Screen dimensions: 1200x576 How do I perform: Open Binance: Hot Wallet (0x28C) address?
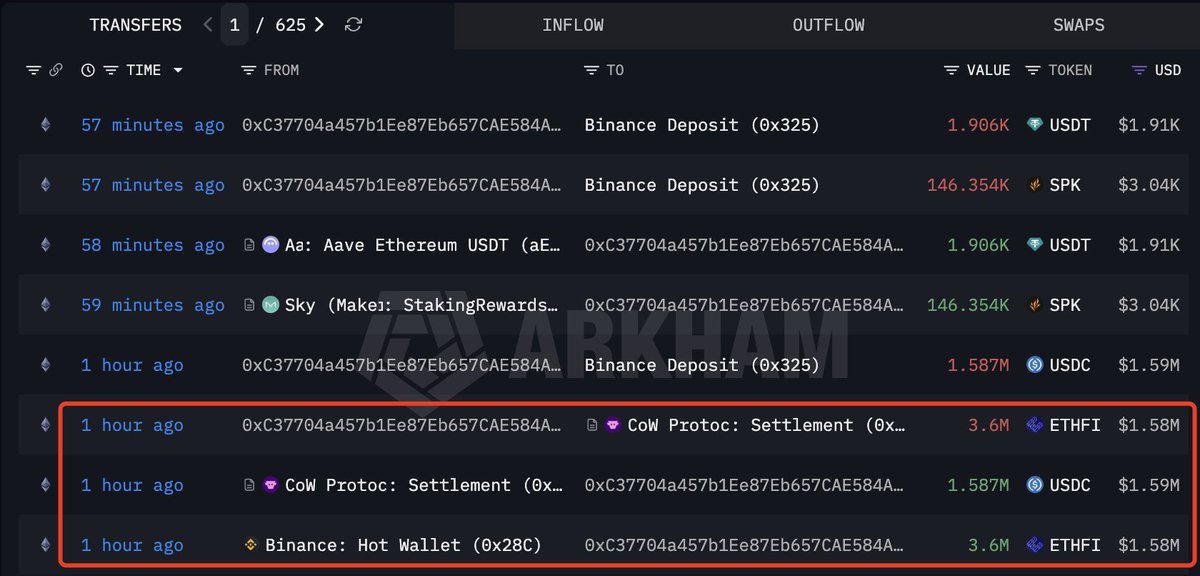(403, 545)
